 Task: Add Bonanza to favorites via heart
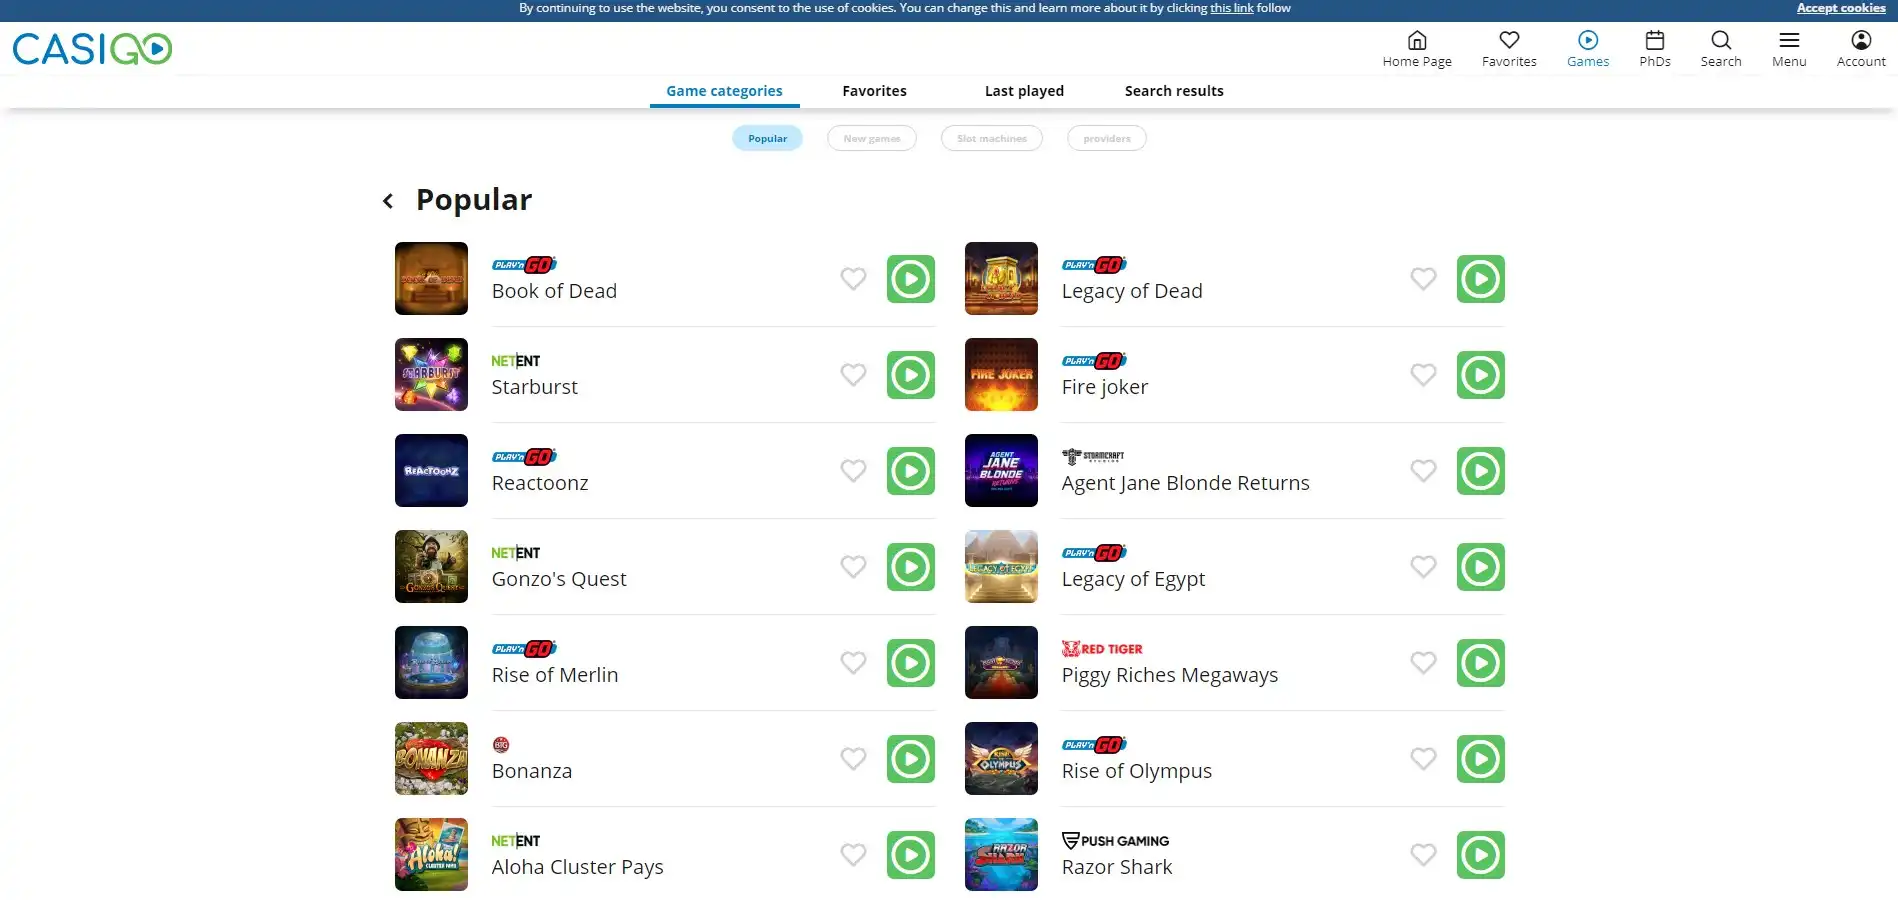[853, 759]
